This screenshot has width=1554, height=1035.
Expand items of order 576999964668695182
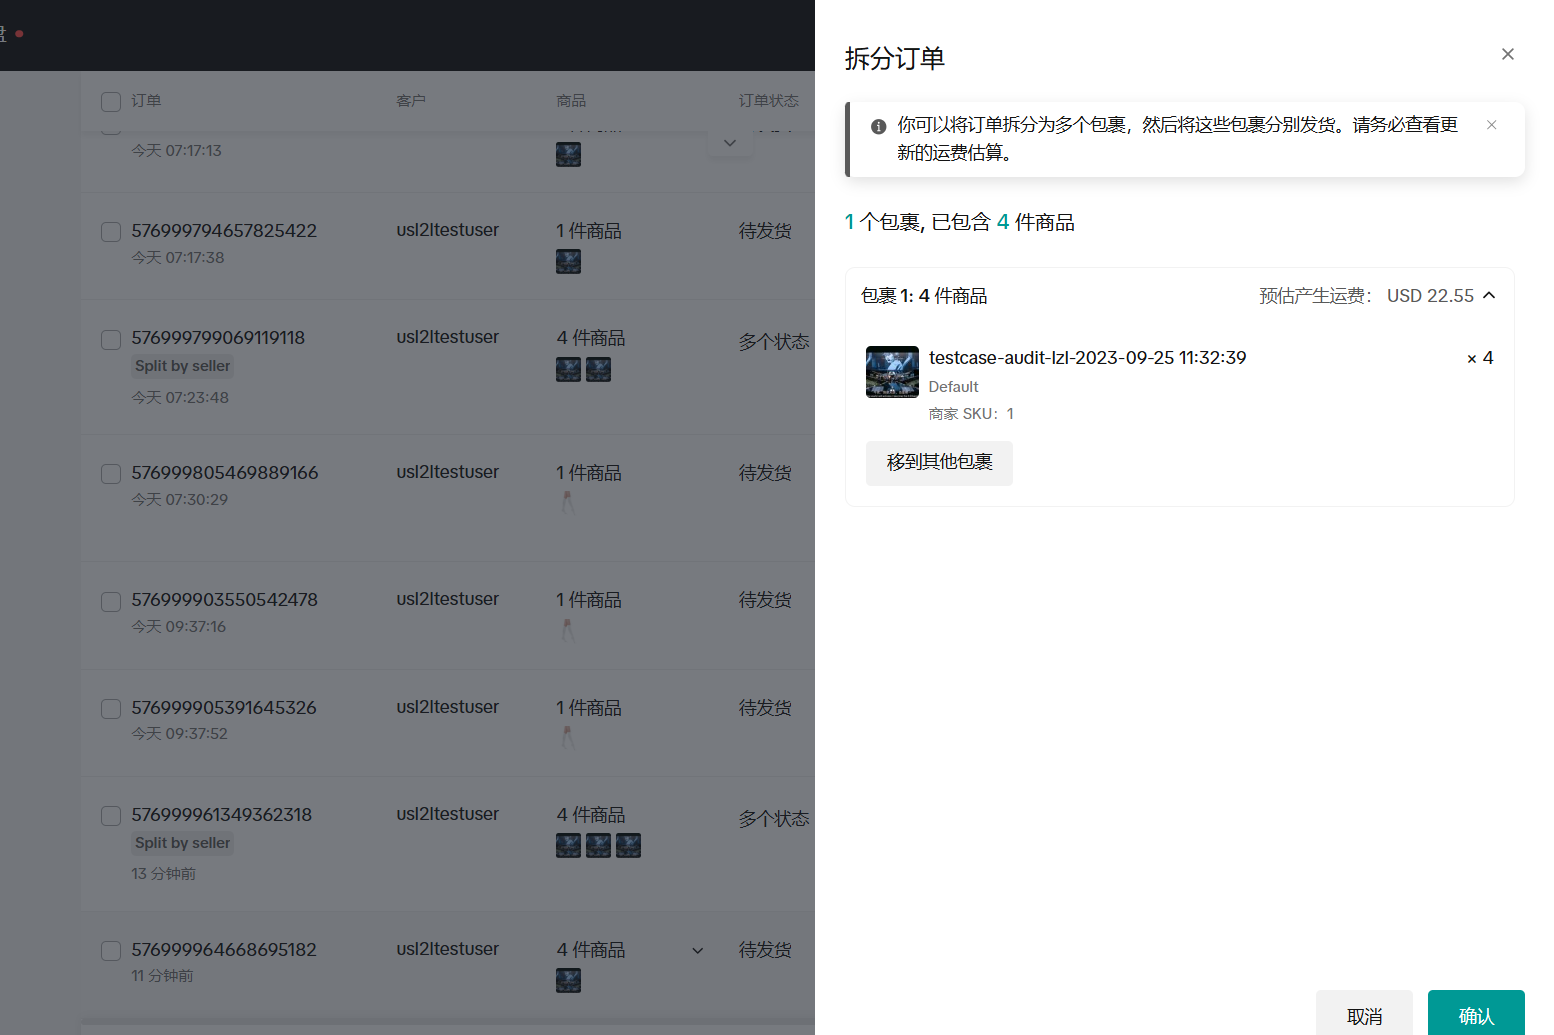697,951
